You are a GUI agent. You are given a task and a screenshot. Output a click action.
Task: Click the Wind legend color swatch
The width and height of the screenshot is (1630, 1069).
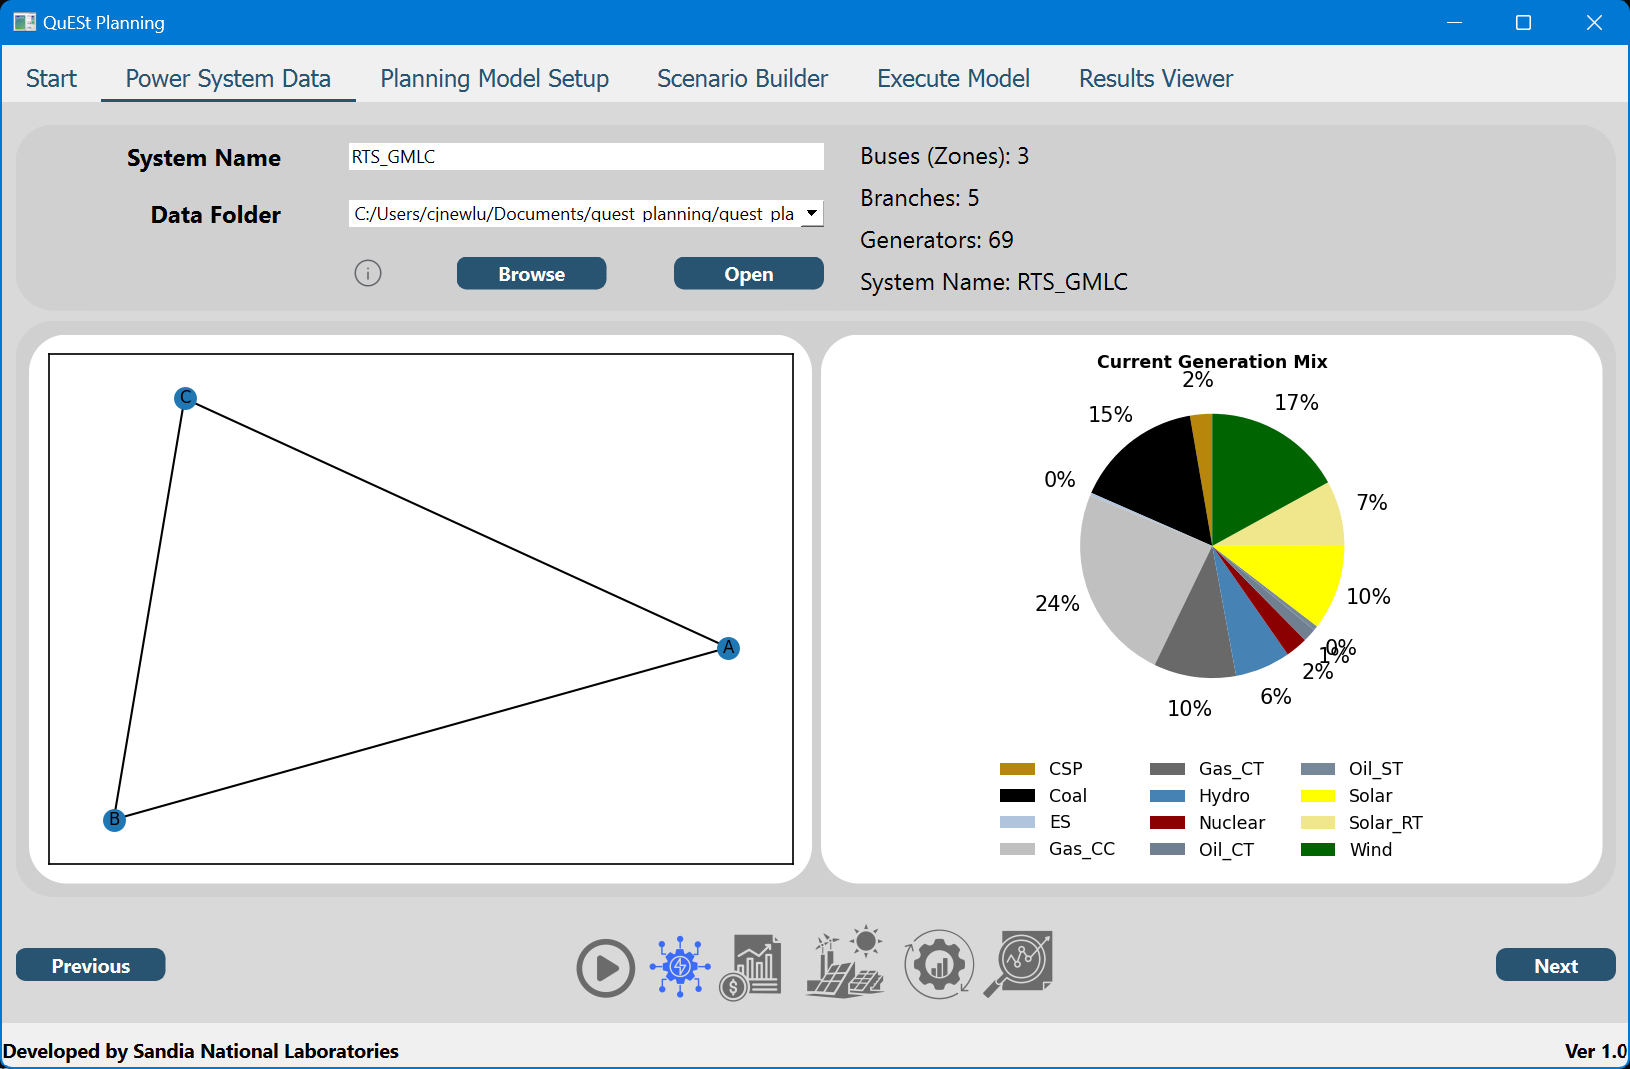click(x=1318, y=850)
